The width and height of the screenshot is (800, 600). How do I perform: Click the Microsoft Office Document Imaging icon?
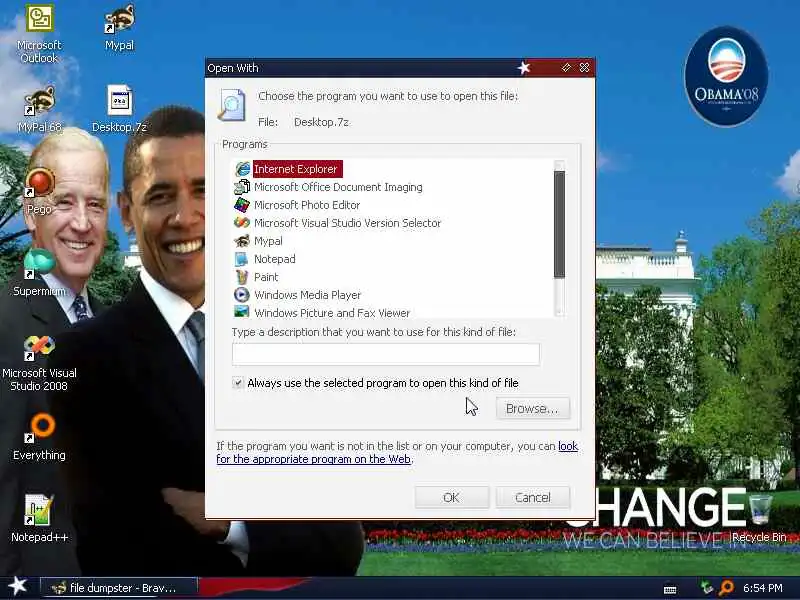(242, 187)
